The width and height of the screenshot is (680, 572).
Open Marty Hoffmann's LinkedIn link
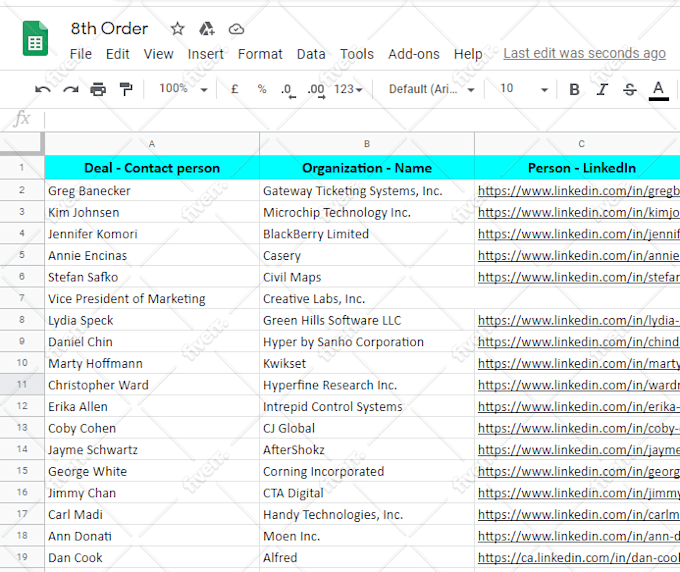coord(579,363)
